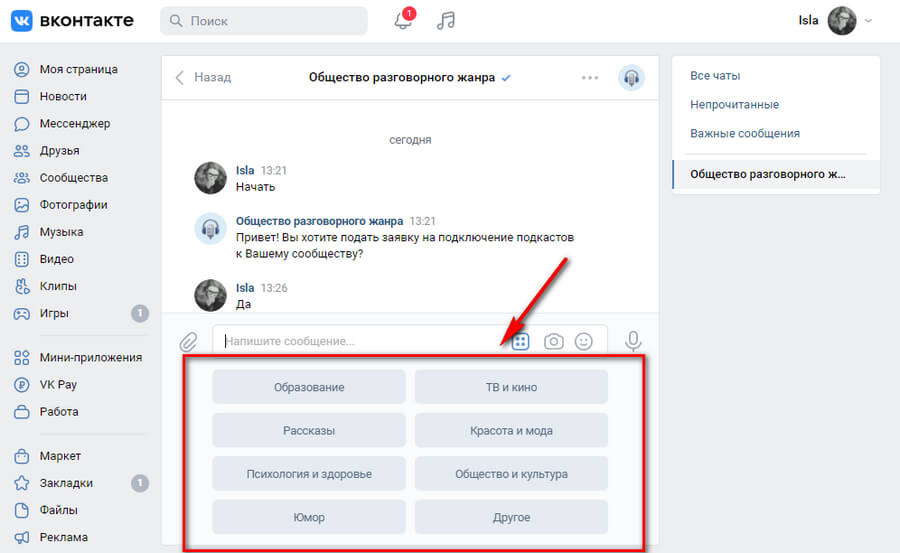The image size is (900, 553).
Task: Click the Новости sidebar icon
Action: pos(21,96)
